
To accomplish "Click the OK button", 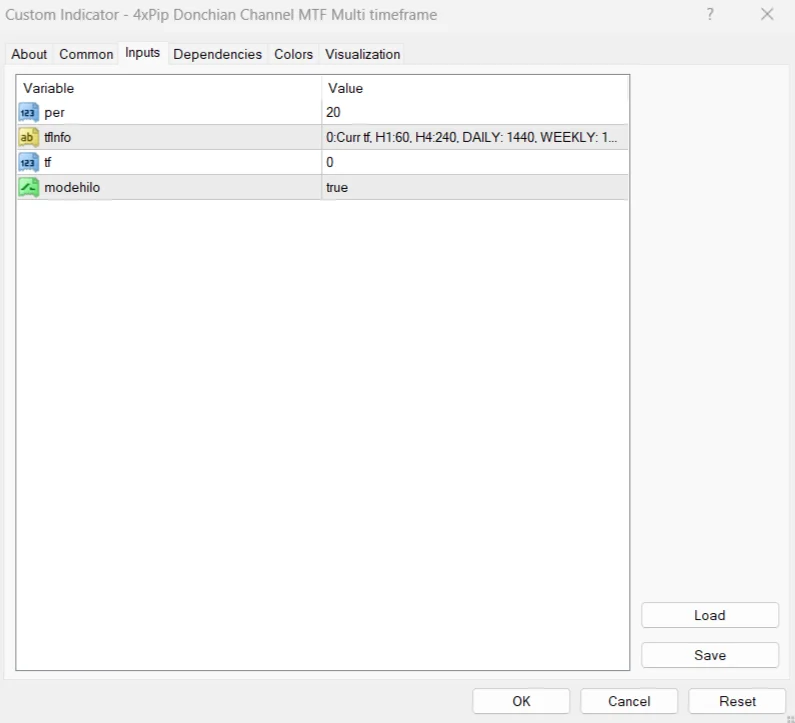I will (x=521, y=701).
